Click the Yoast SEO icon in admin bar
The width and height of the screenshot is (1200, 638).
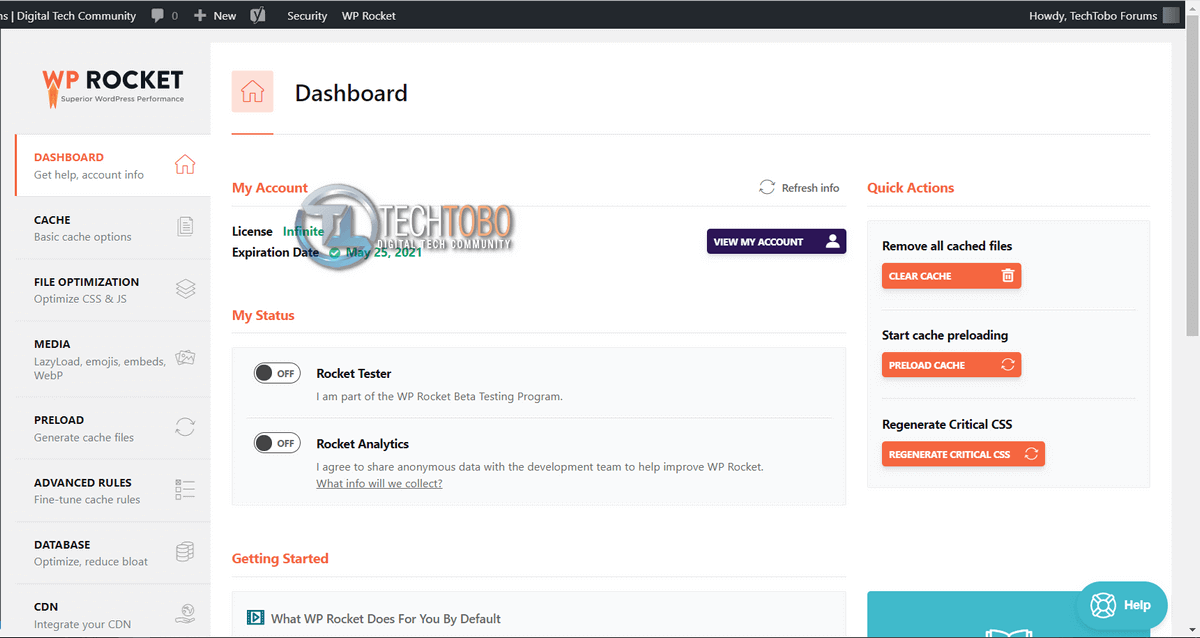tap(258, 15)
